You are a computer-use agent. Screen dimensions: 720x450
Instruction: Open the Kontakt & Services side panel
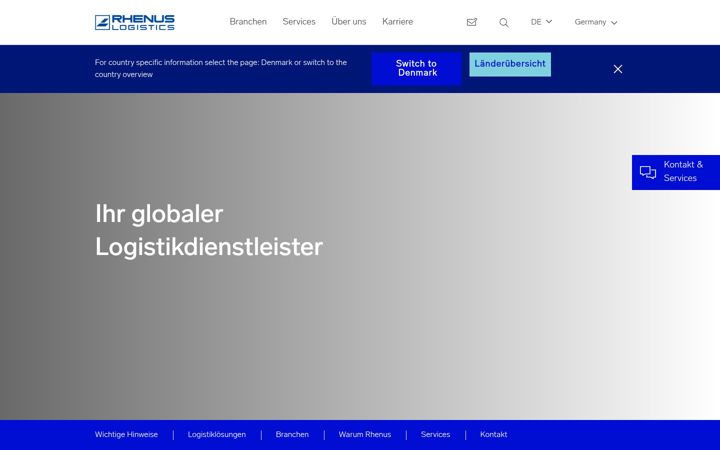(x=676, y=172)
